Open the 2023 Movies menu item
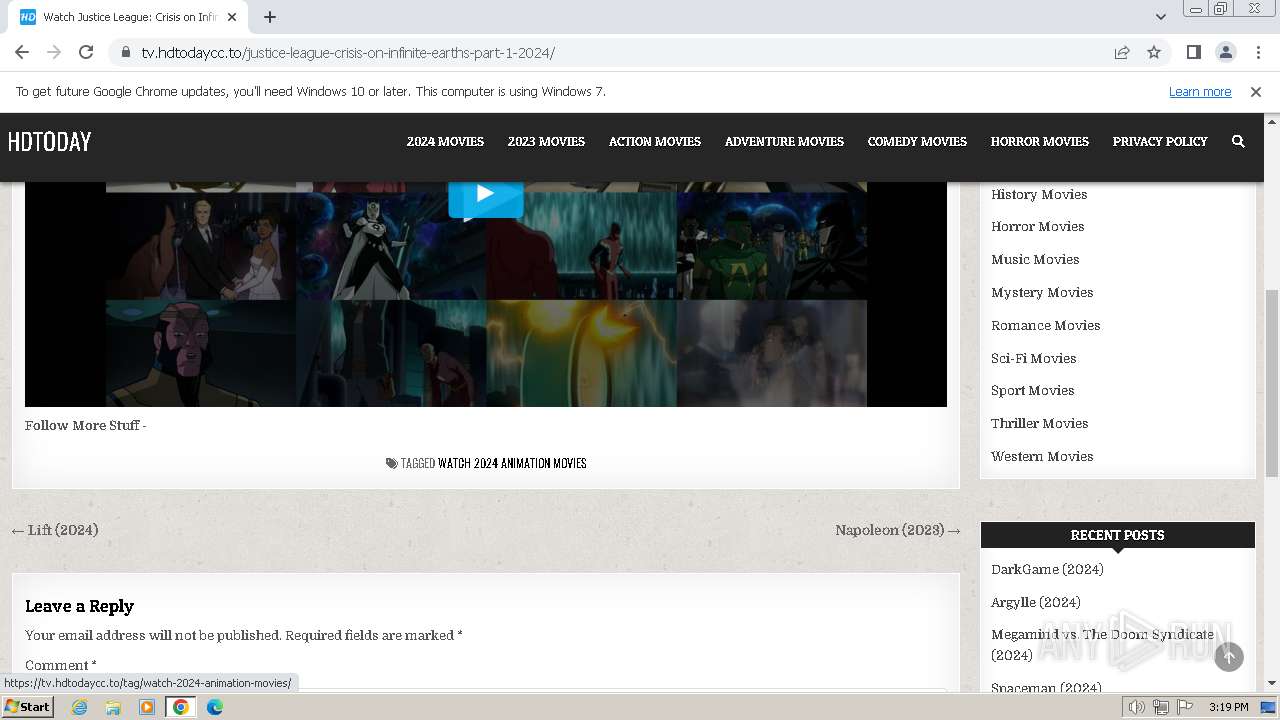The image size is (1280, 720). tap(546, 142)
